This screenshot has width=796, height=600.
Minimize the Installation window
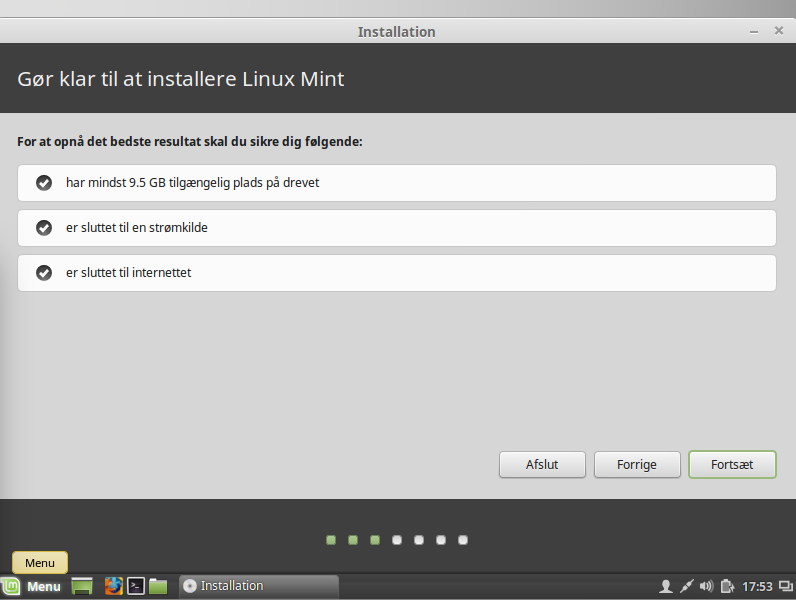(754, 32)
